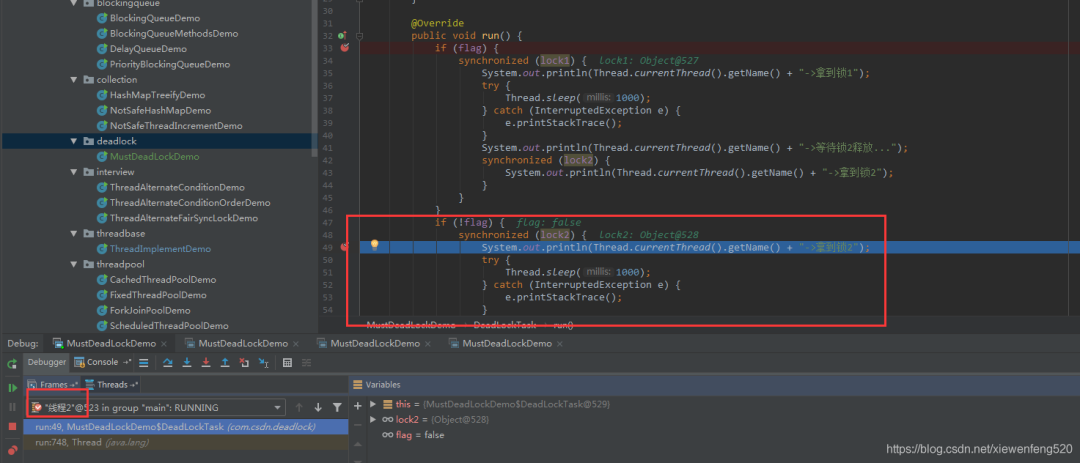Expand the 'this' variable node
Screen dimensions: 1080x463
point(373,404)
